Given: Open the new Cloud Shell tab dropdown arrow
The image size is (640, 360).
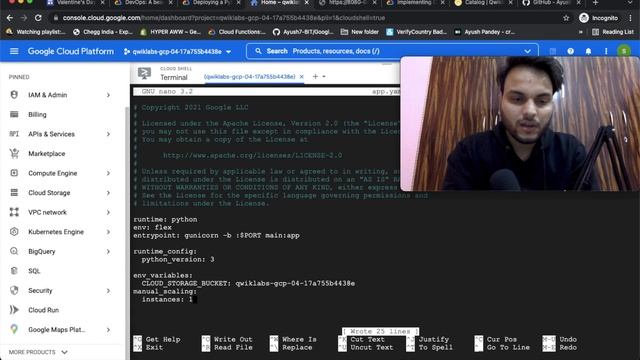Looking at the screenshot, I should click(x=324, y=76).
